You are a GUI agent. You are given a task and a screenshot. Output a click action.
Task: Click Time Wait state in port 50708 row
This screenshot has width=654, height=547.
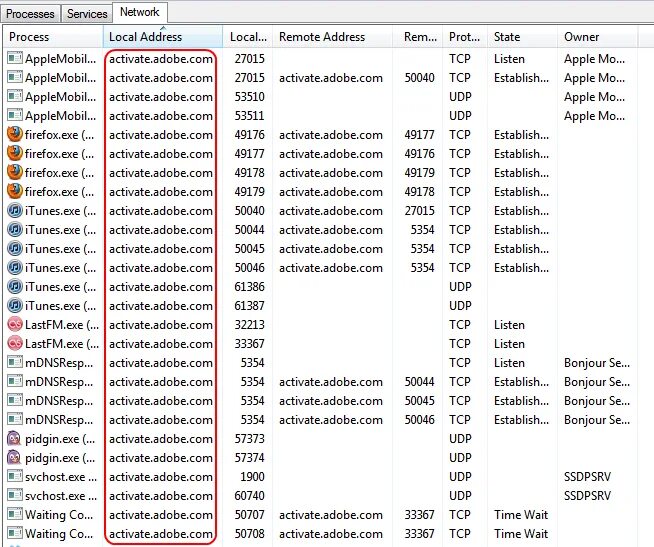click(521, 534)
